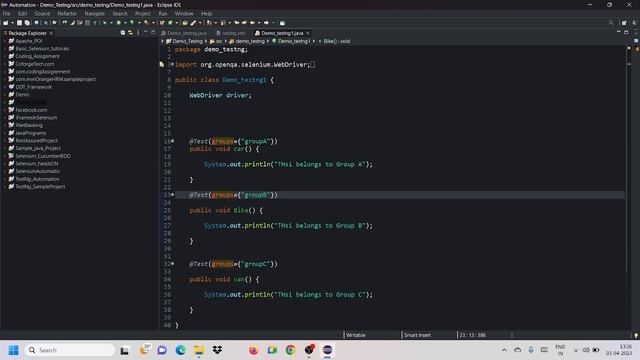Expand the Demo project node

point(5,95)
